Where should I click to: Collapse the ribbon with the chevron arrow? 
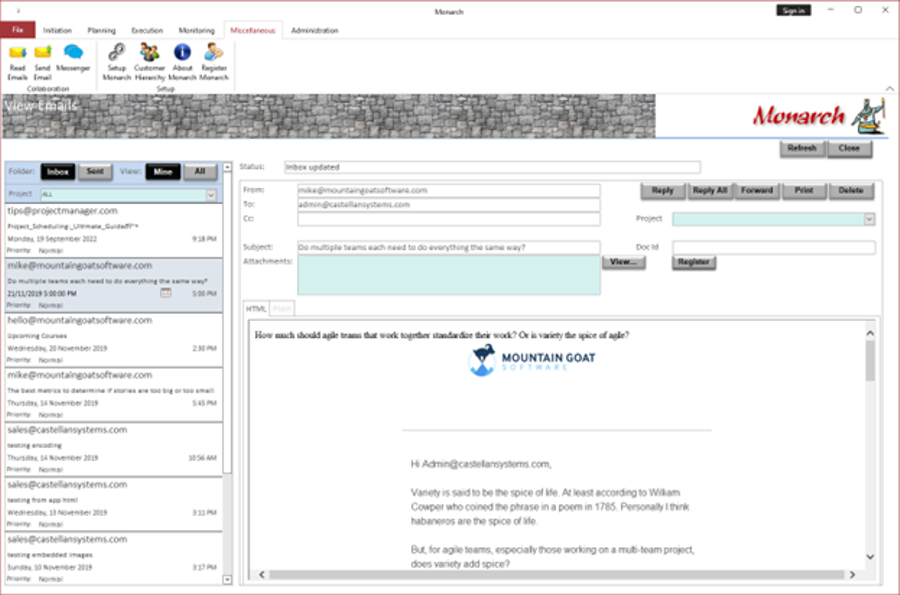click(x=889, y=88)
